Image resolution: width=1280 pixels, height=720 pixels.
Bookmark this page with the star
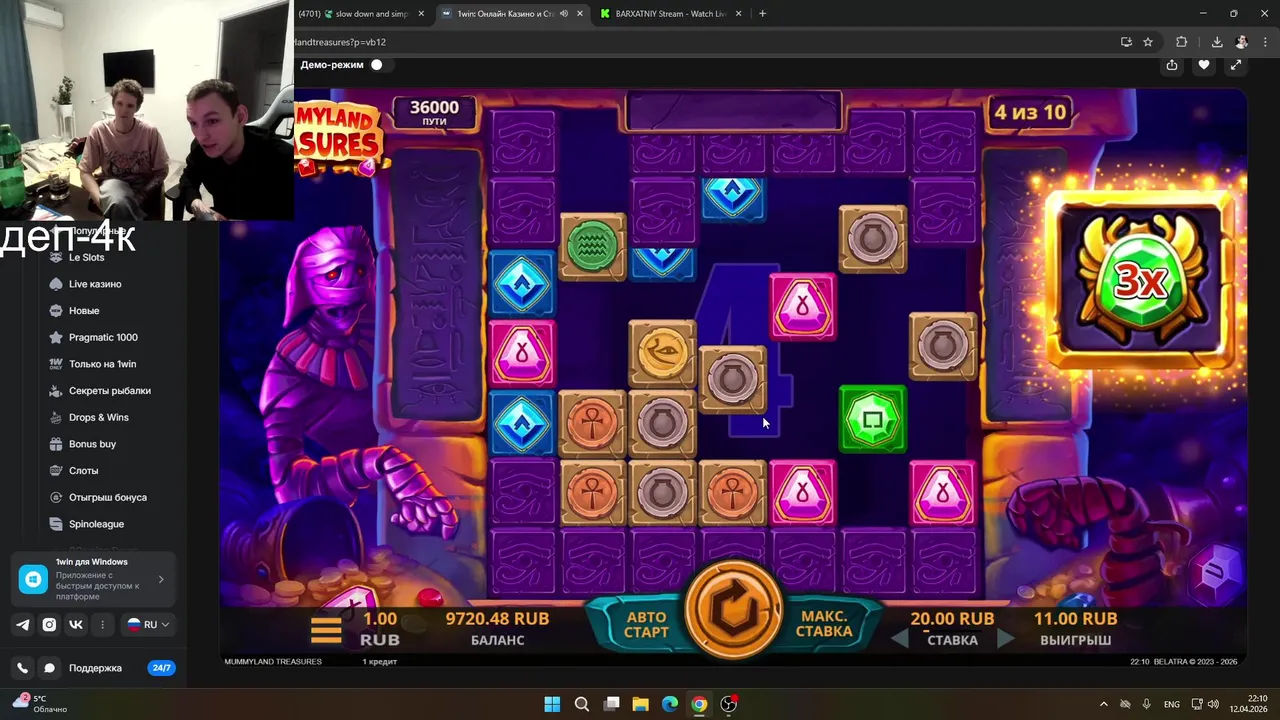pos(1148,42)
